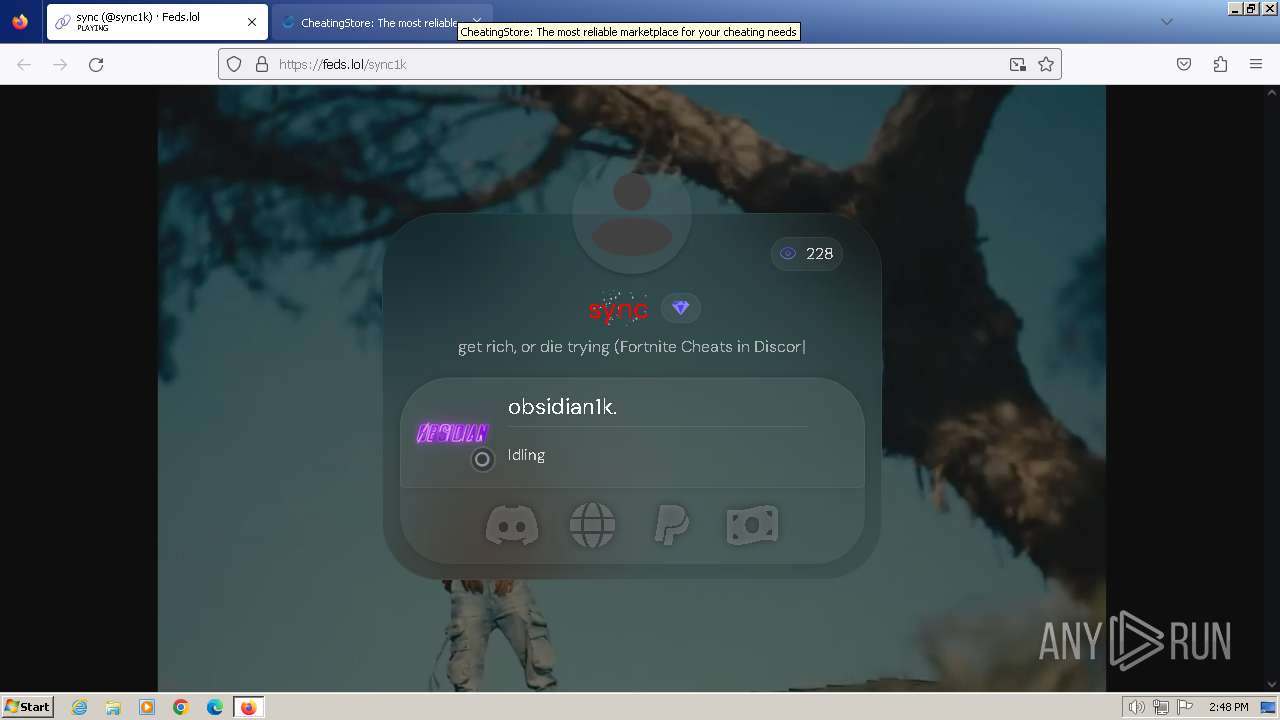Open File Explorer from the taskbar
The image size is (1280, 720).
[x=113, y=707]
